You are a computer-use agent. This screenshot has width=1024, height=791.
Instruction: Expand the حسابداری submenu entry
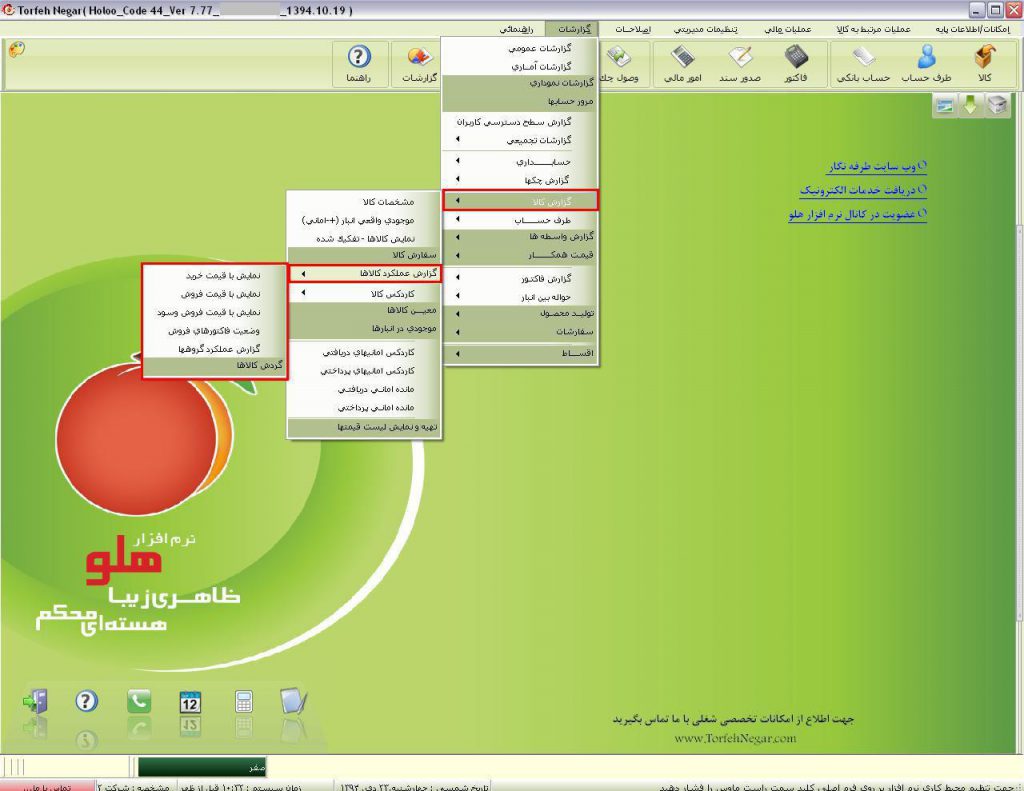point(520,161)
